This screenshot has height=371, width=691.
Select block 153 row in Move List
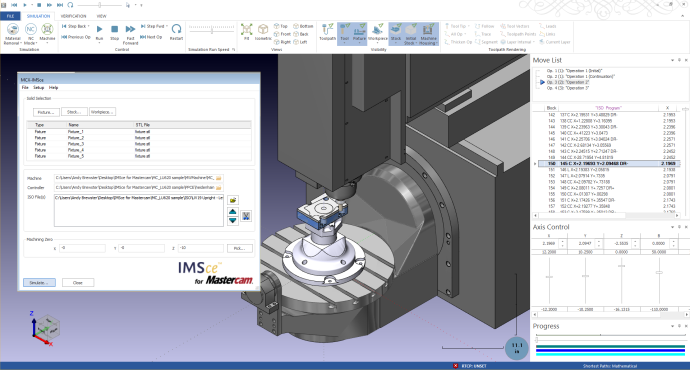610,182
